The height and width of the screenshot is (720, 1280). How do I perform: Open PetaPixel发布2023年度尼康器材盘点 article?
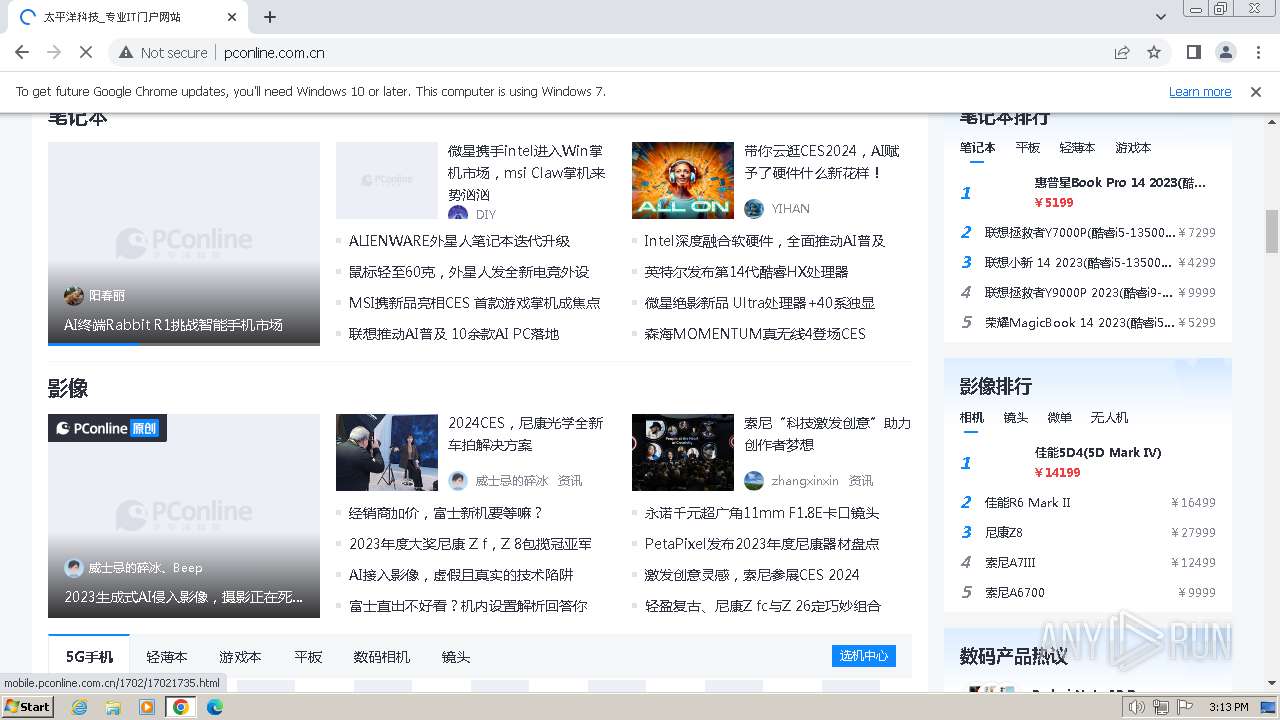[x=762, y=544]
